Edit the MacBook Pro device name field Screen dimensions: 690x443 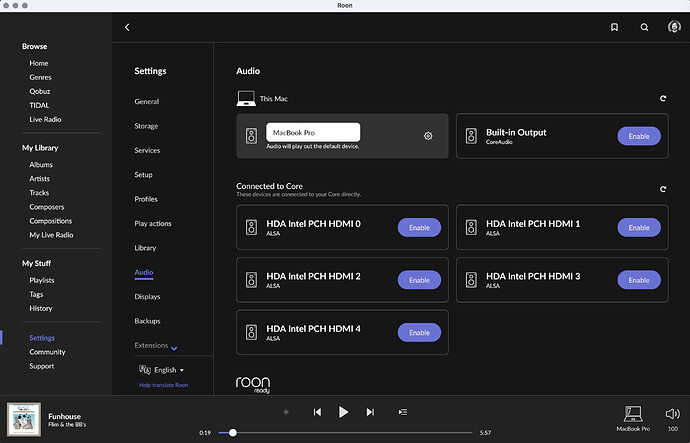pos(313,132)
